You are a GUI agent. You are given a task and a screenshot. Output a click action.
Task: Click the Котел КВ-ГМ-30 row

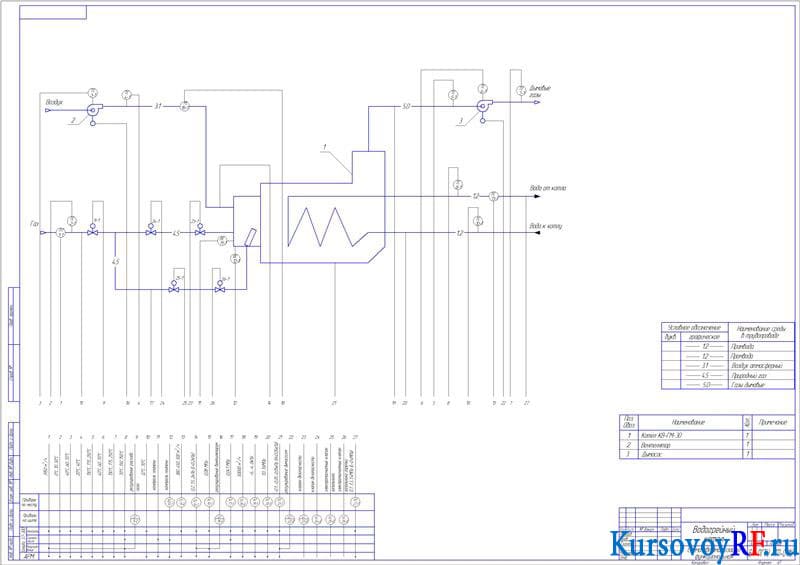(707, 435)
